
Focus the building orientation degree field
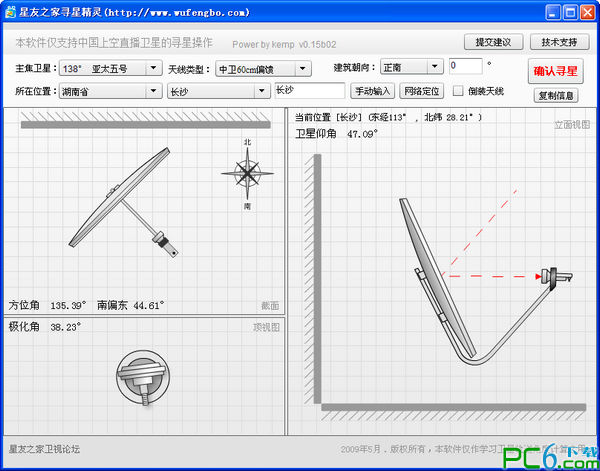tap(465, 66)
